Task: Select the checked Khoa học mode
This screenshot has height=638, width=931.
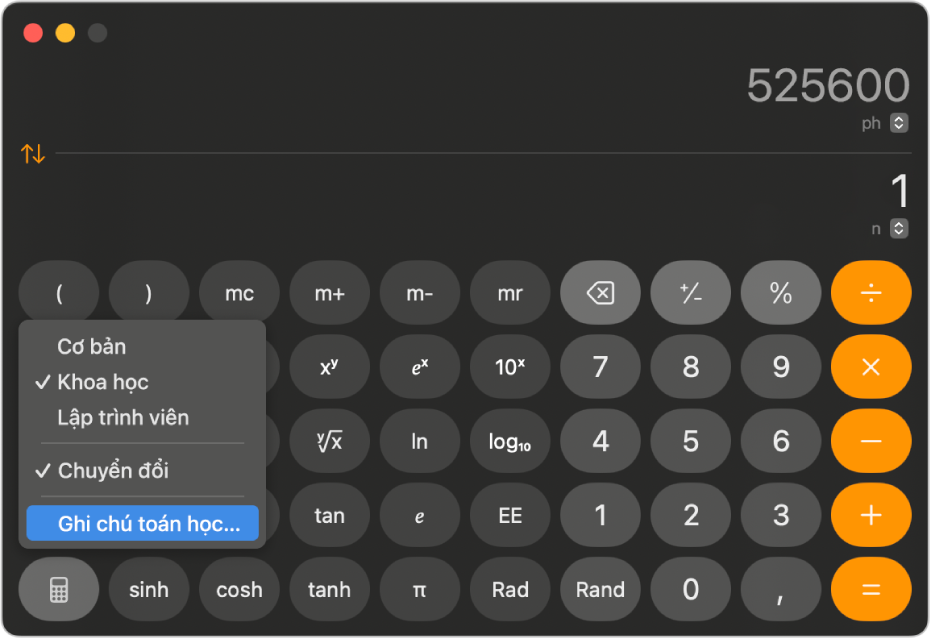Action: (102, 382)
